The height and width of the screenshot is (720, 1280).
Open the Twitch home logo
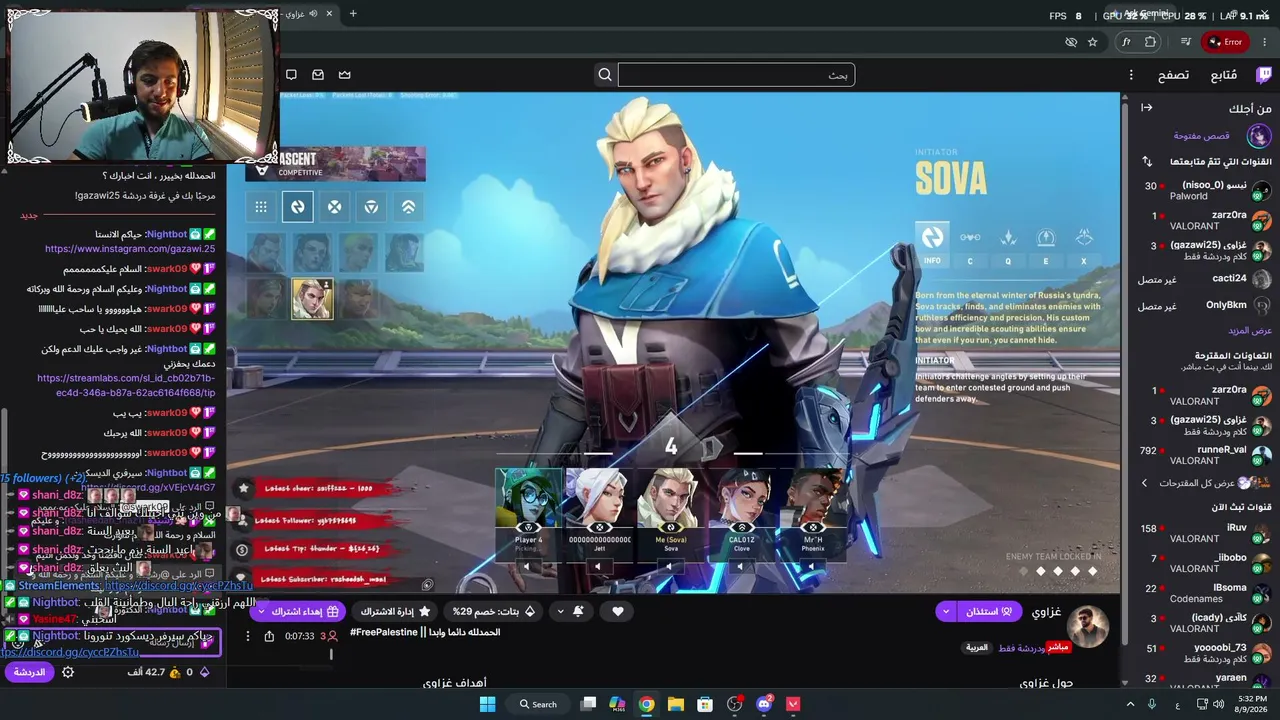point(1264,75)
